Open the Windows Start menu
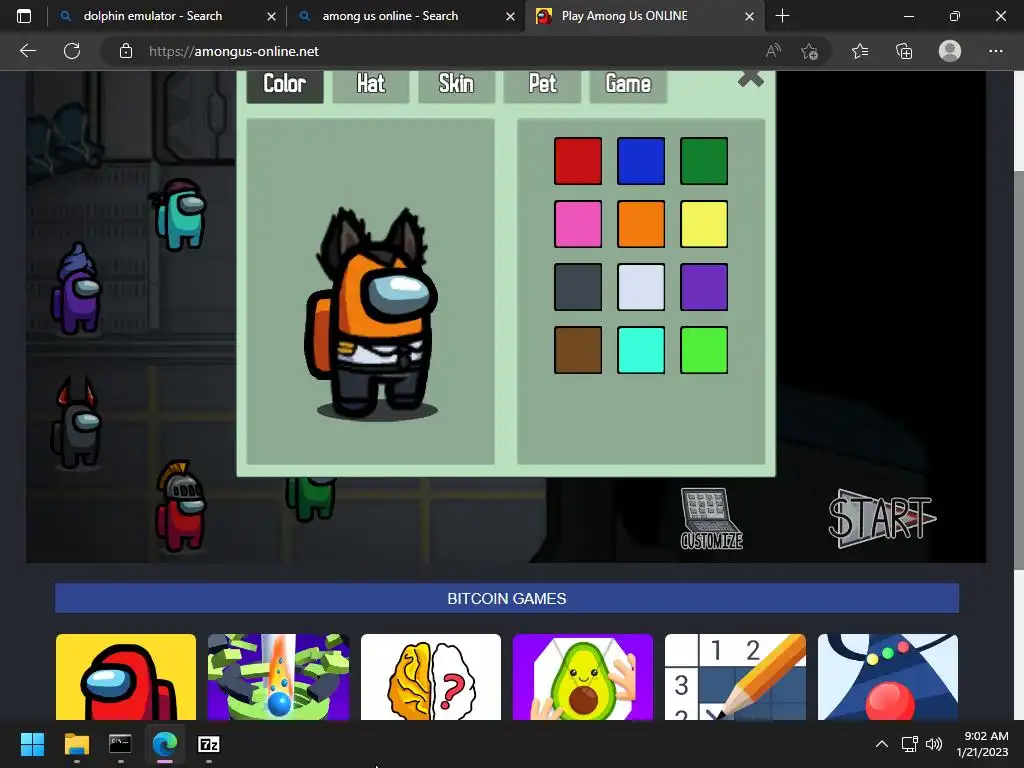 click(32, 744)
